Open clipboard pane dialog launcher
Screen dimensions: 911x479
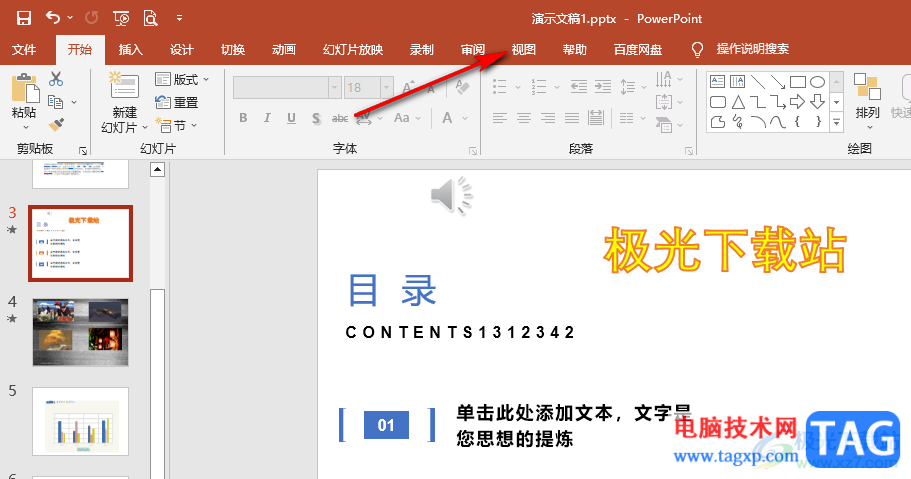pyautogui.click(x=83, y=151)
